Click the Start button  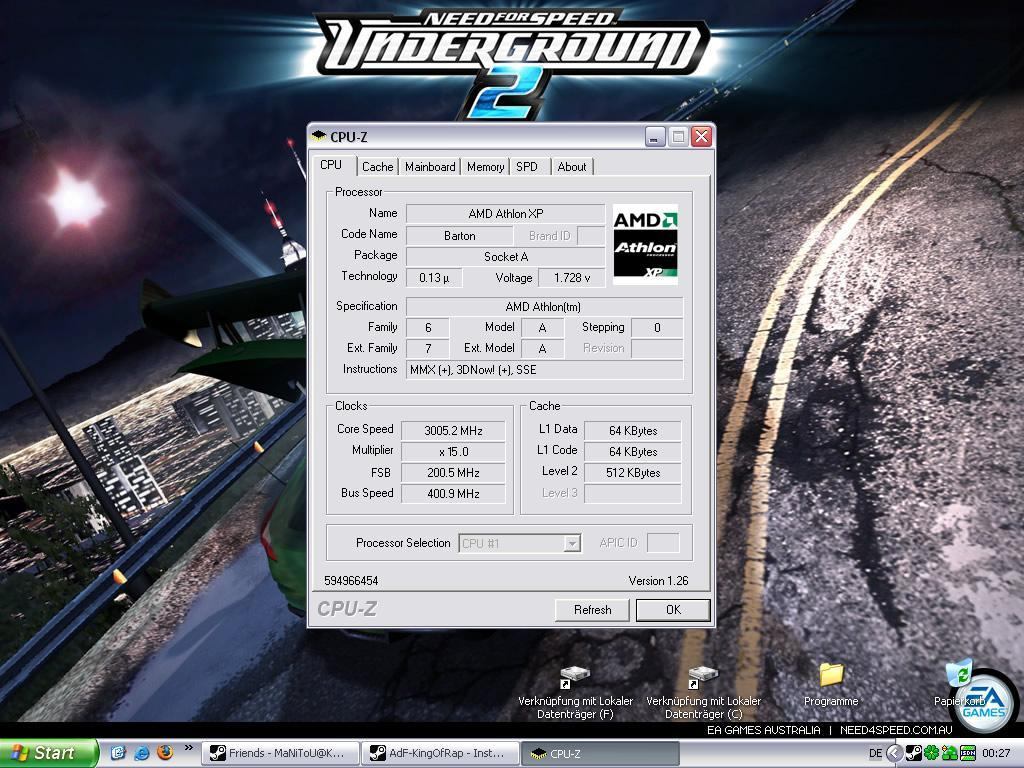[x=48, y=753]
